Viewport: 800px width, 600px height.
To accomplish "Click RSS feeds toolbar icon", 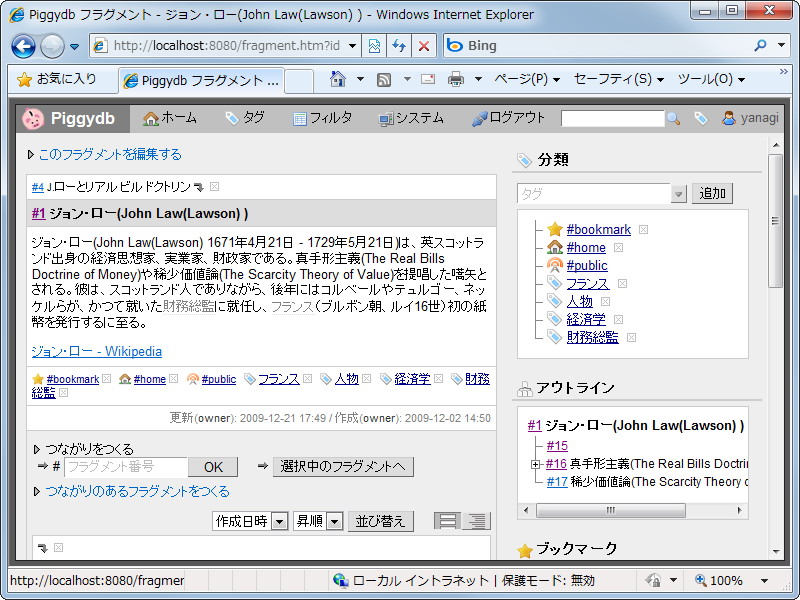I will (384, 80).
